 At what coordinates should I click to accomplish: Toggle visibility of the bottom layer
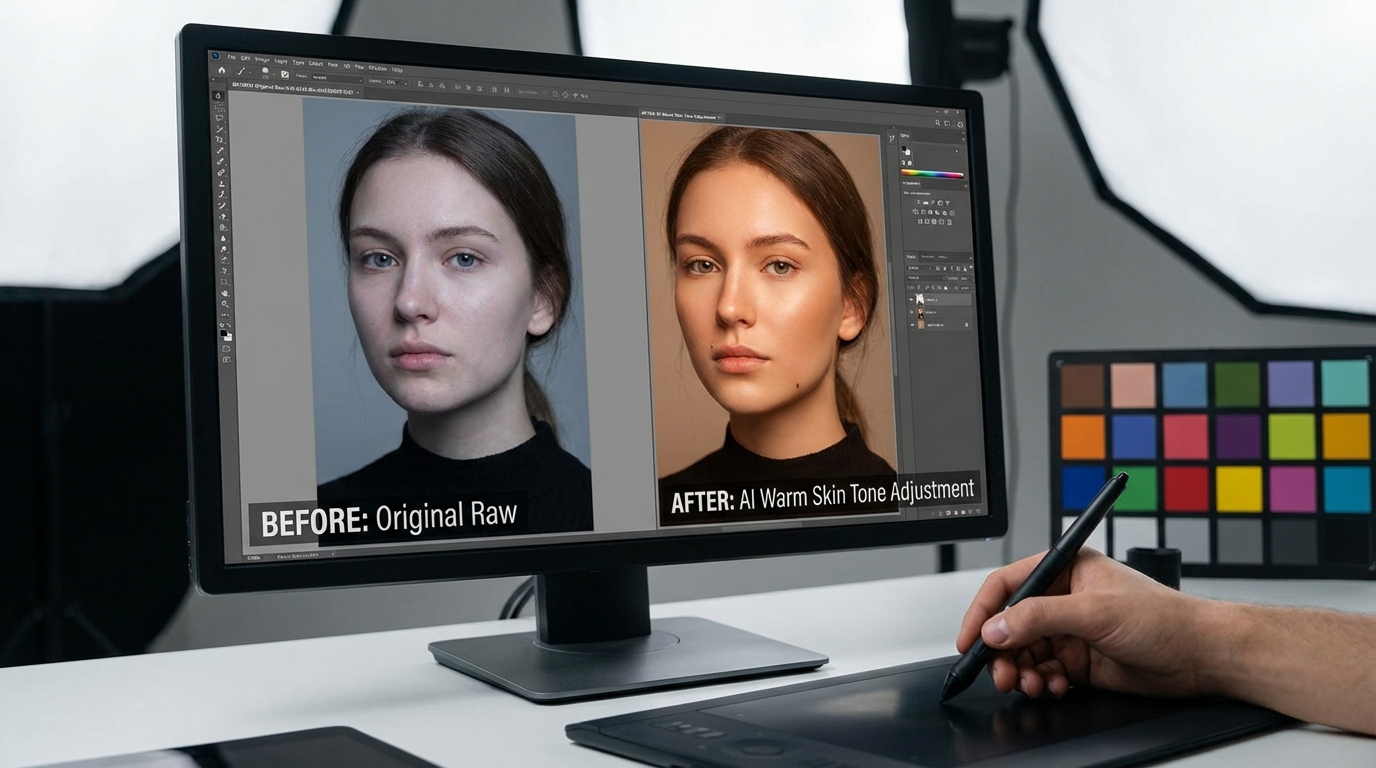[911, 325]
